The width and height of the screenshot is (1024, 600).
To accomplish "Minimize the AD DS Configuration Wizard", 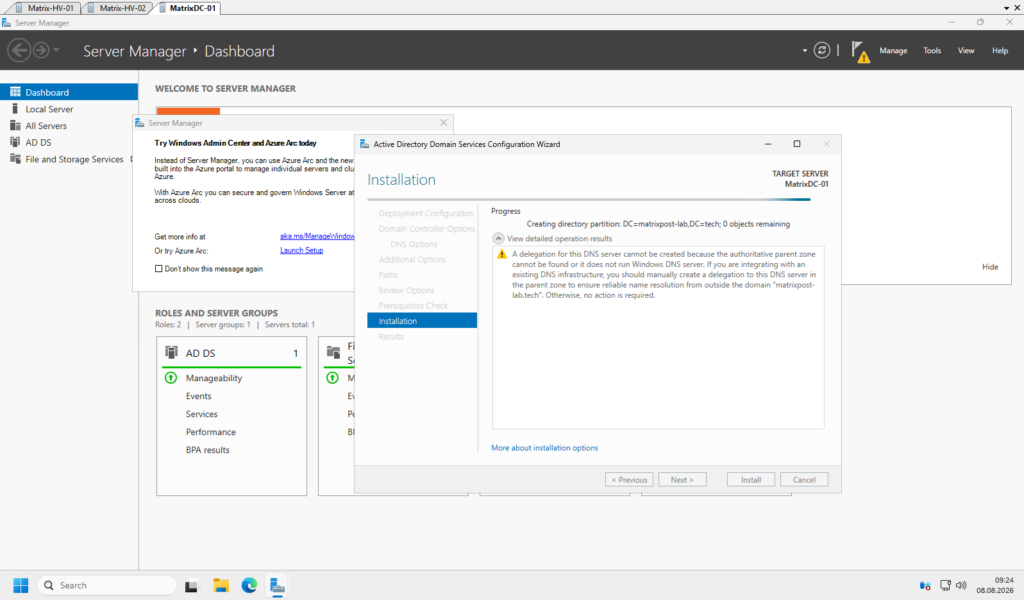I will click(768, 144).
